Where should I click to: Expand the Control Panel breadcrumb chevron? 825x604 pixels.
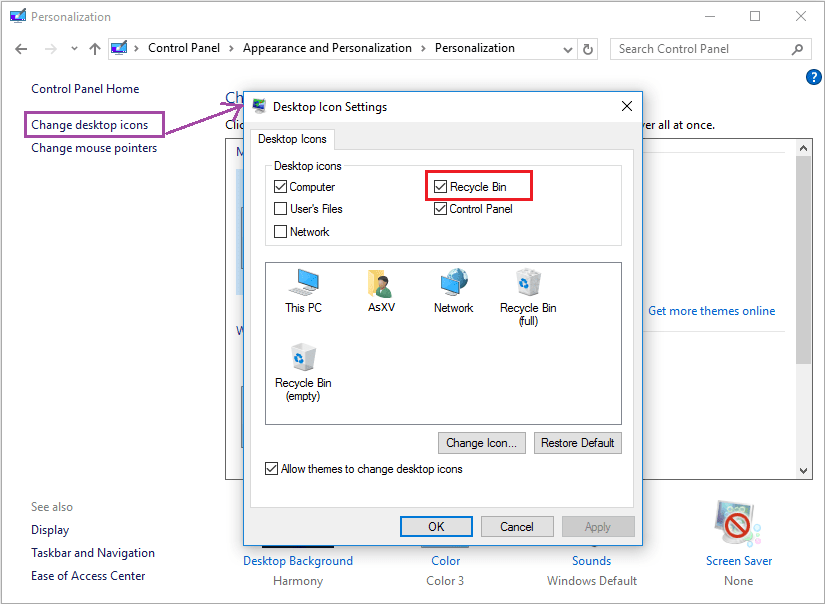click(x=231, y=48)
